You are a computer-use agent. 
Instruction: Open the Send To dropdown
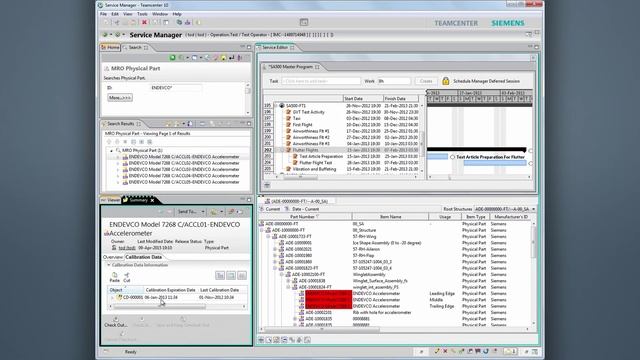click(x=203, y=212)
